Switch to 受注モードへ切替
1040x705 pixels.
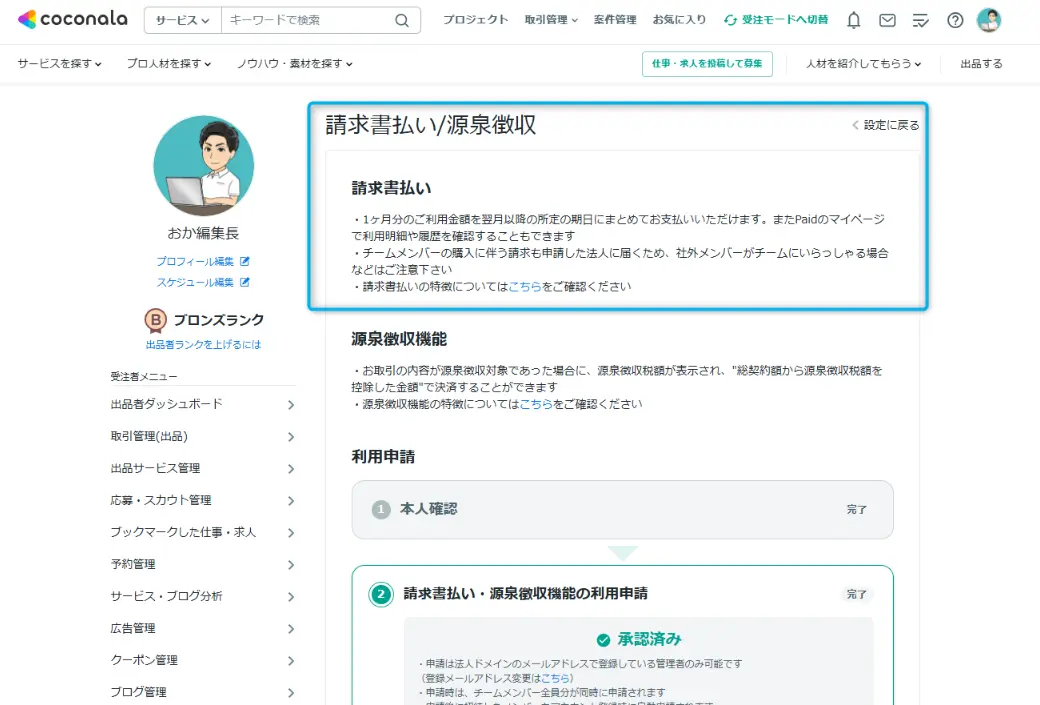[x=776, y=20]
